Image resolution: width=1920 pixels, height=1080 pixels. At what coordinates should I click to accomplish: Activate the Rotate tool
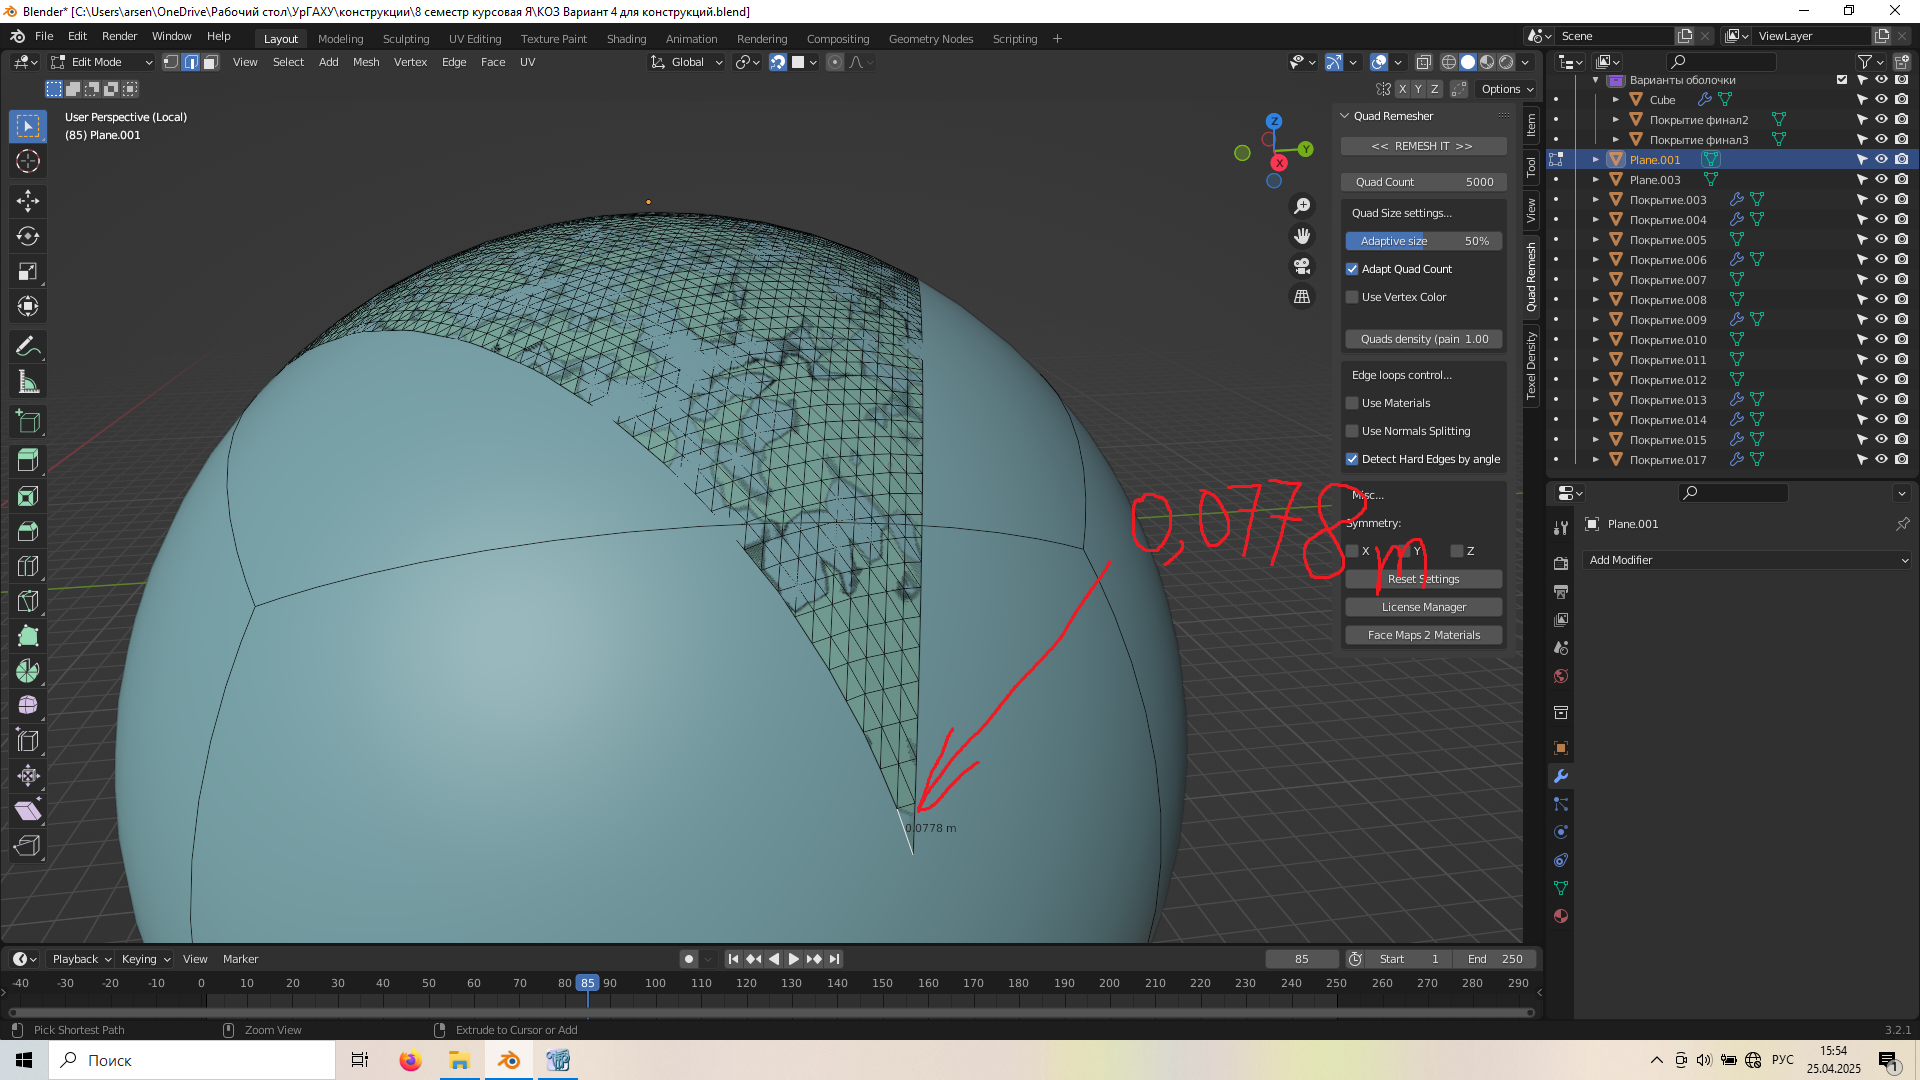(x=28, y=236)
